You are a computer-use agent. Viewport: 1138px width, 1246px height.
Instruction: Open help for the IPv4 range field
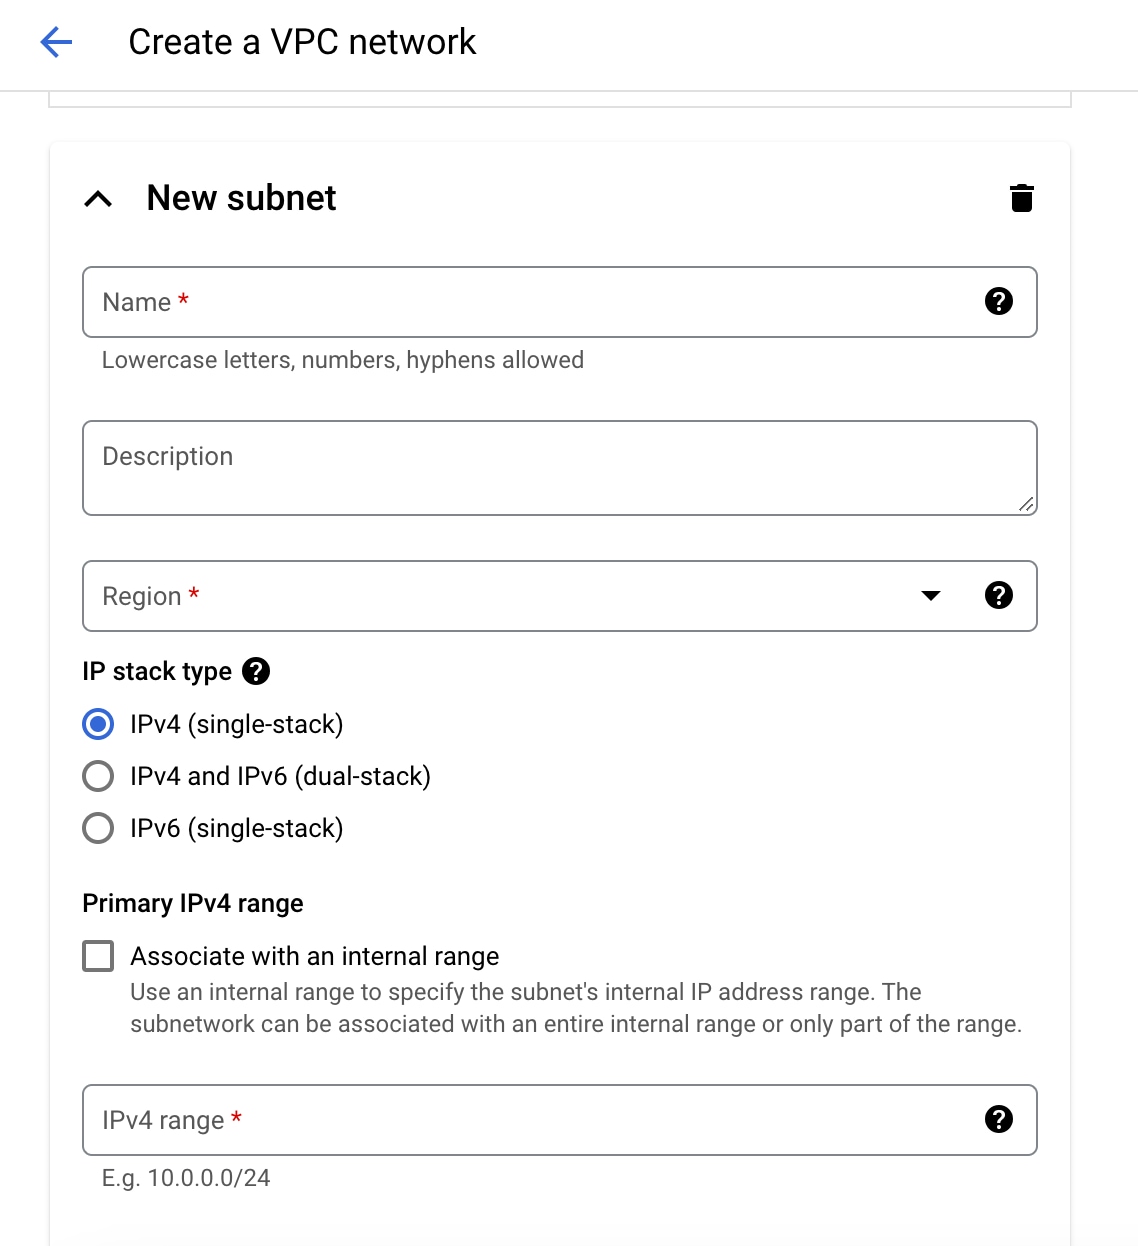(998, 1119)
